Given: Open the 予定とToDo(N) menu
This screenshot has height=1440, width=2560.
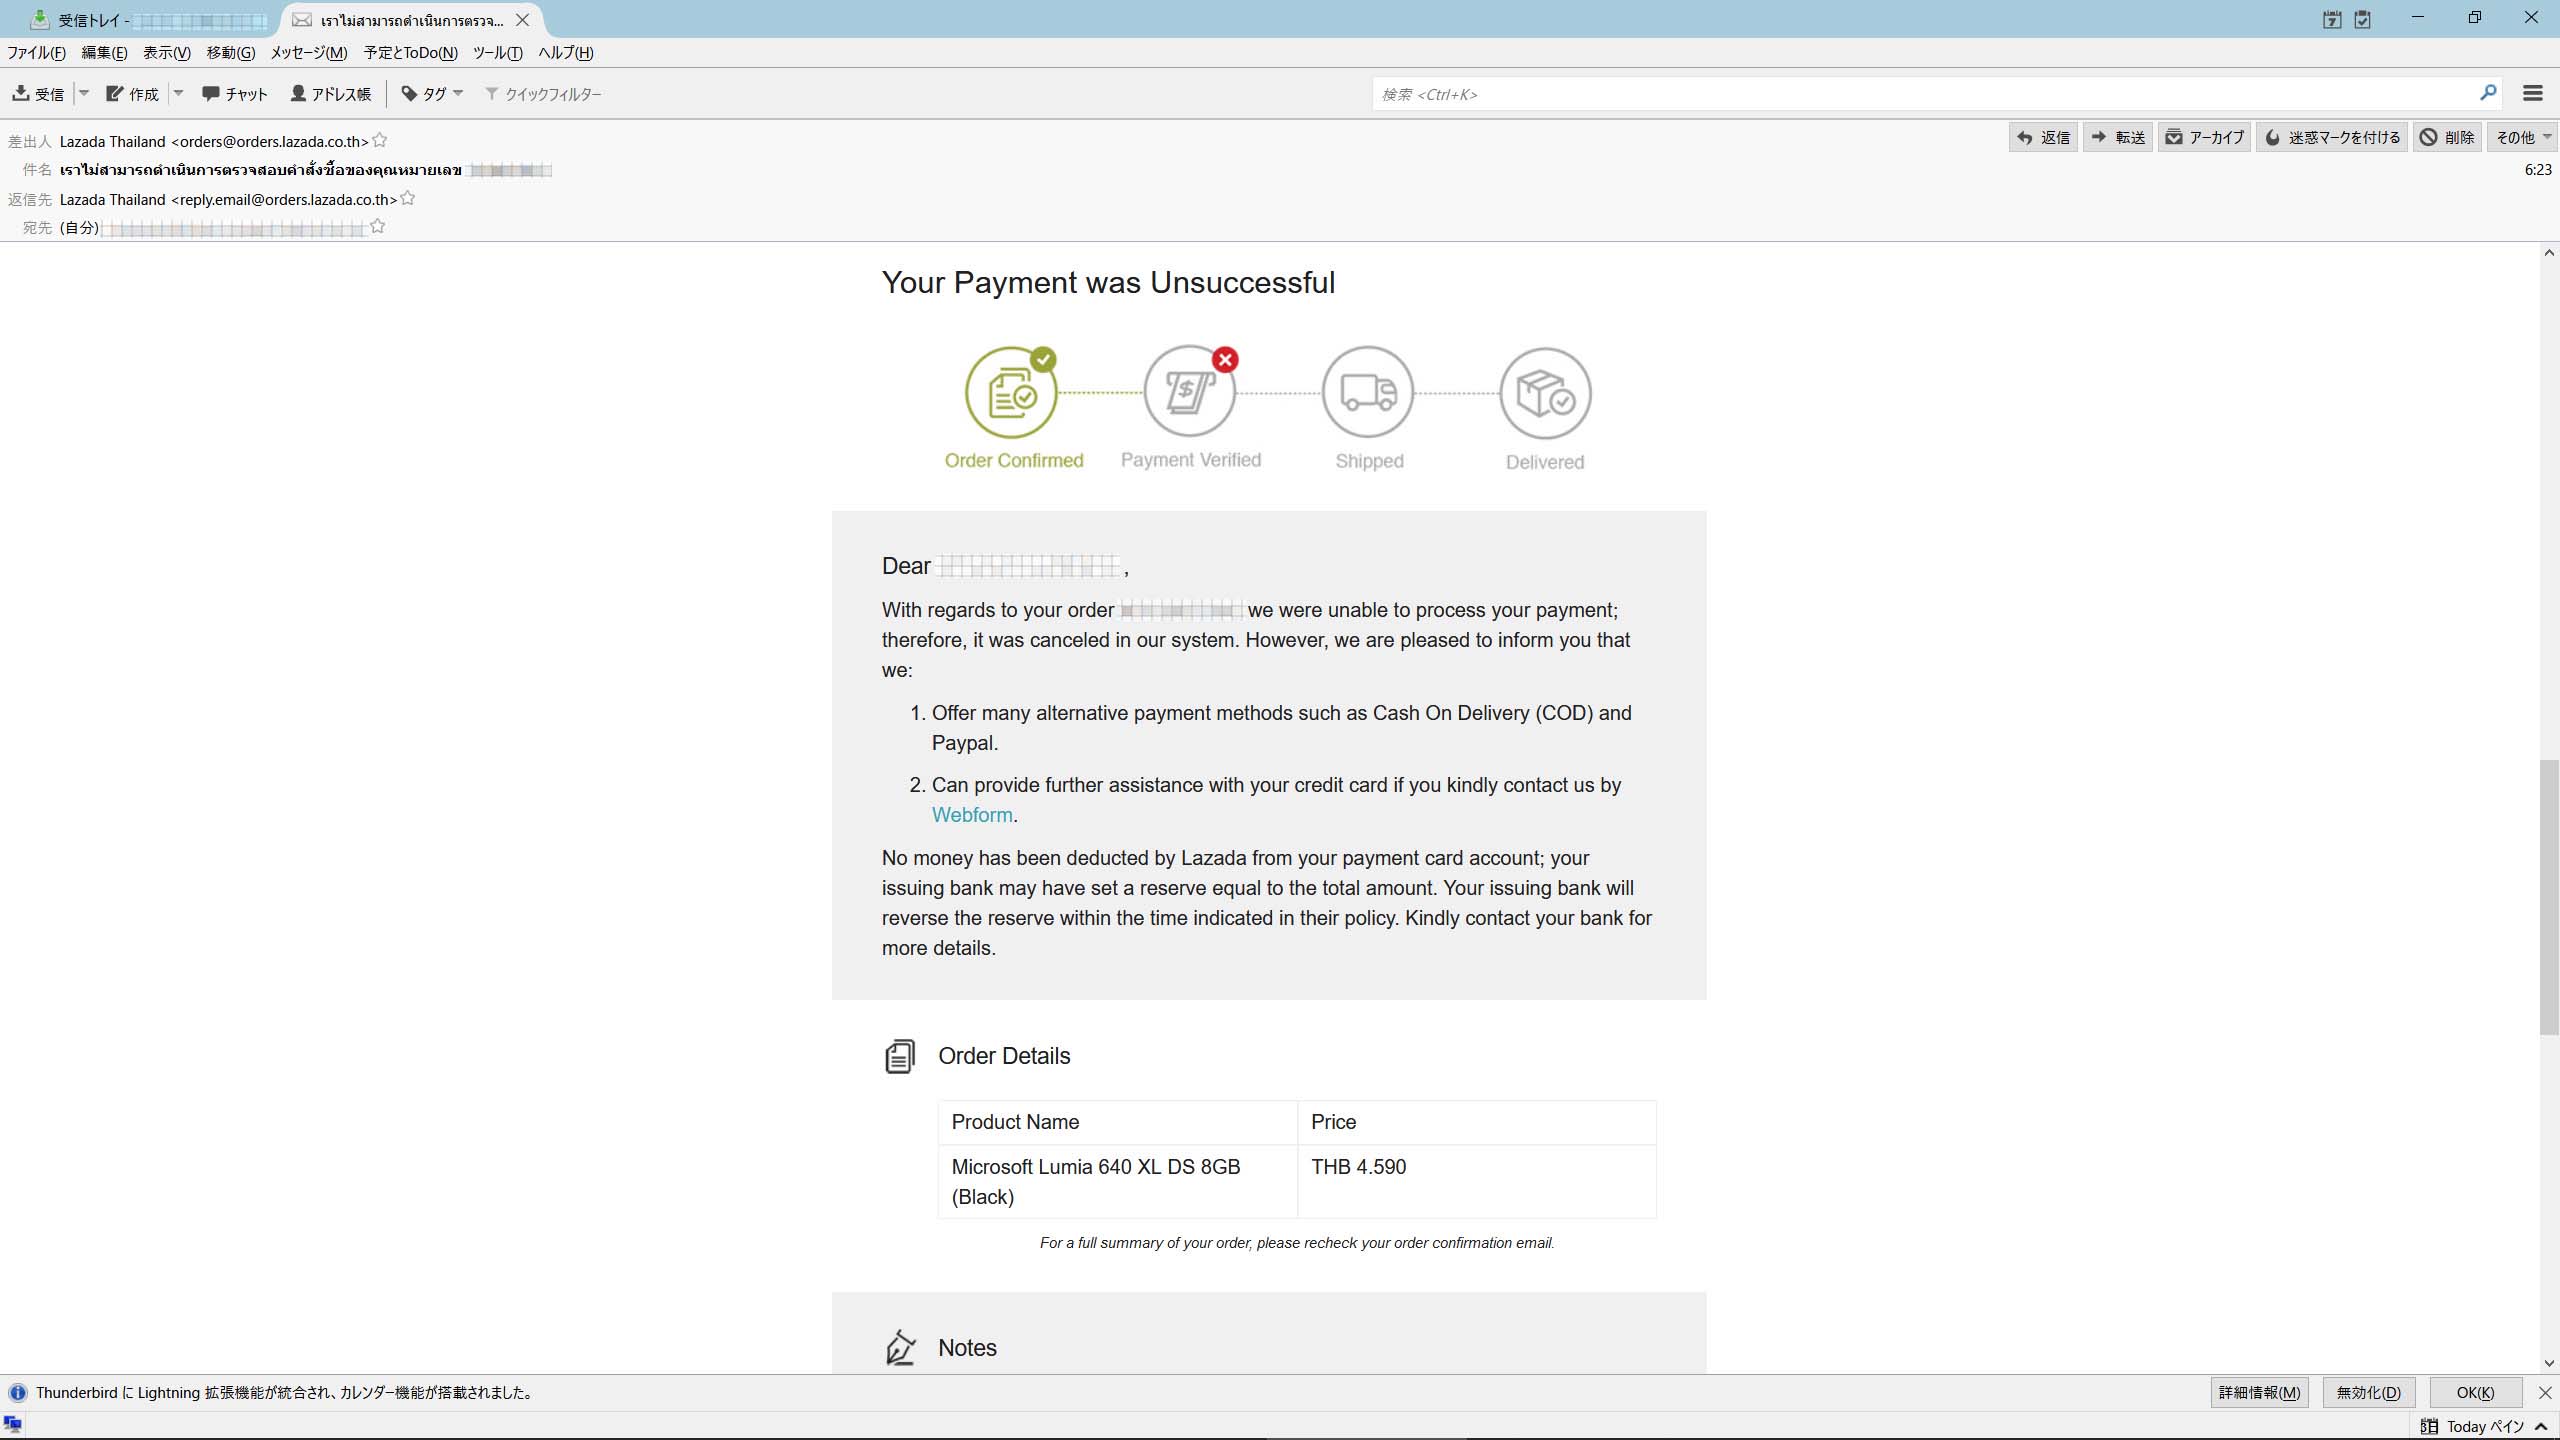Looking at the screenshot, I should click(x=411, y=53).
